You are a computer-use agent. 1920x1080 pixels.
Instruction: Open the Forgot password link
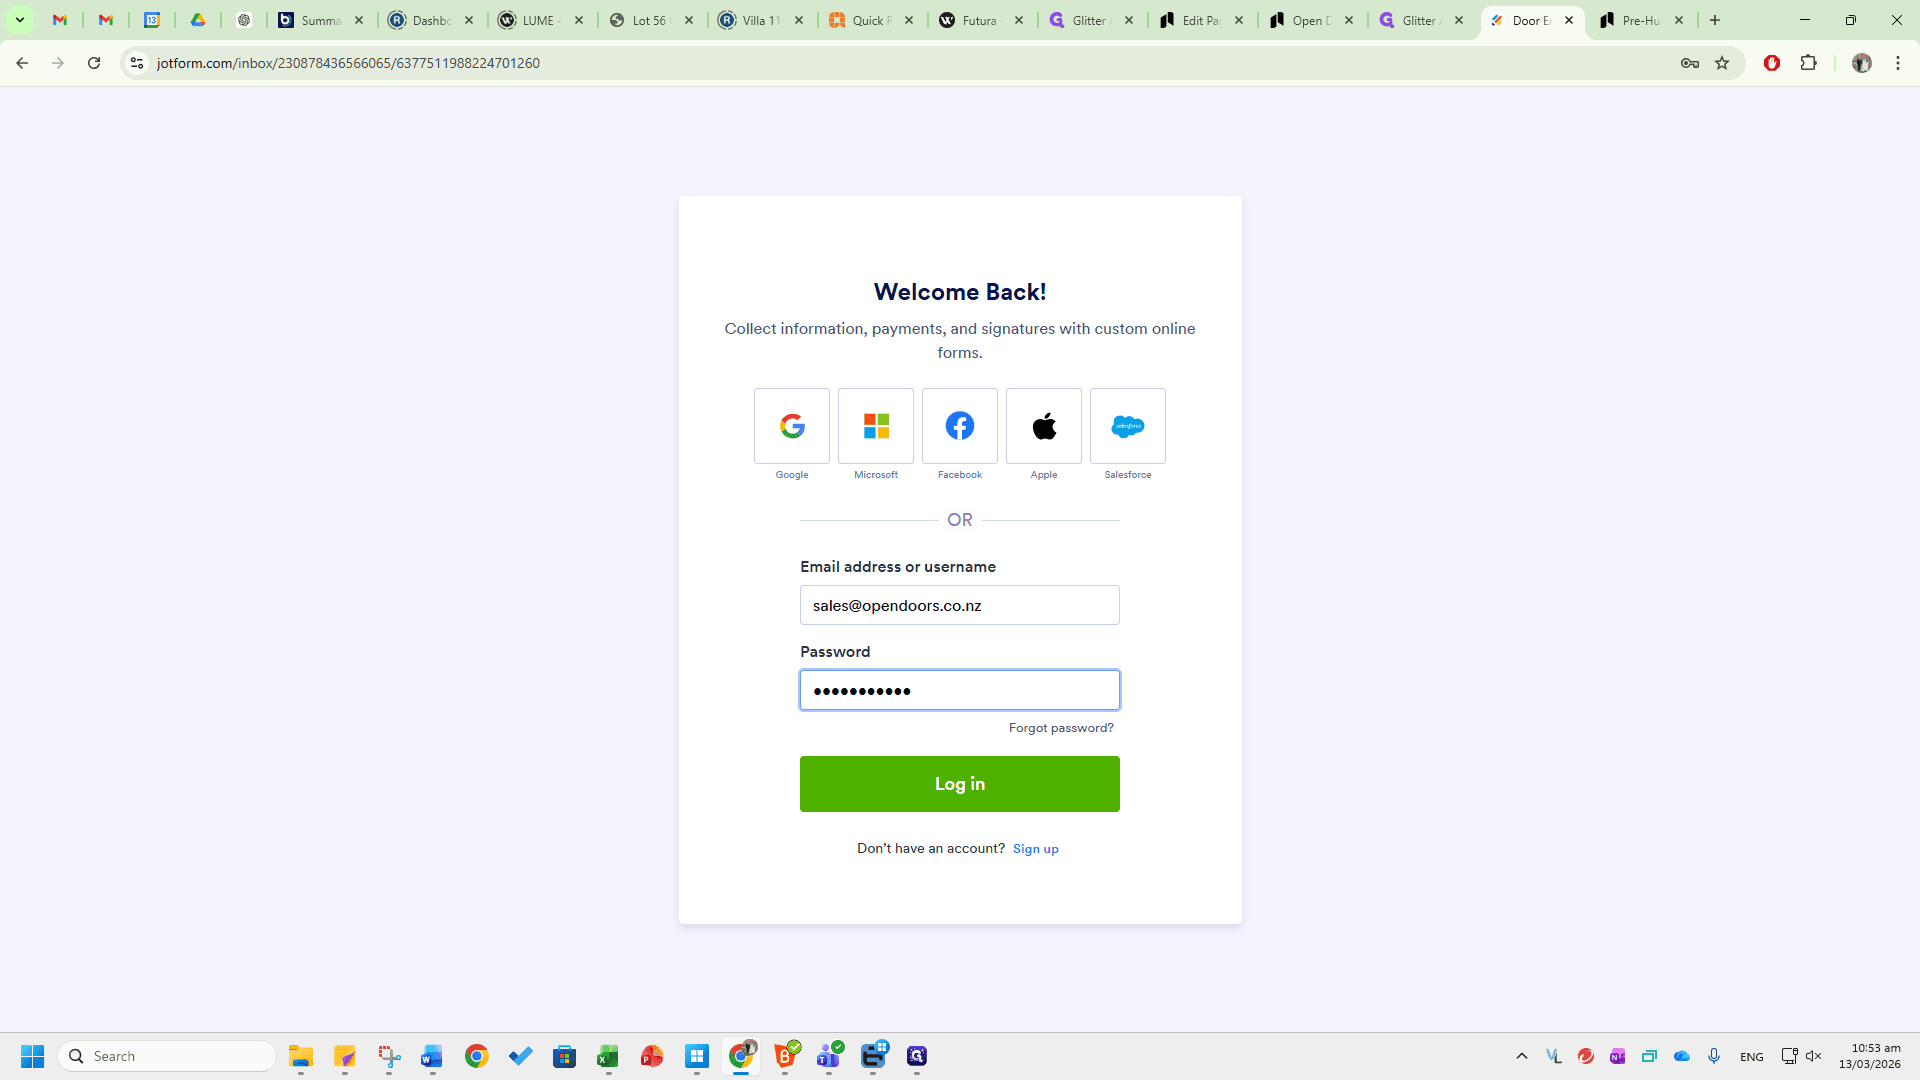(1061, 728)
